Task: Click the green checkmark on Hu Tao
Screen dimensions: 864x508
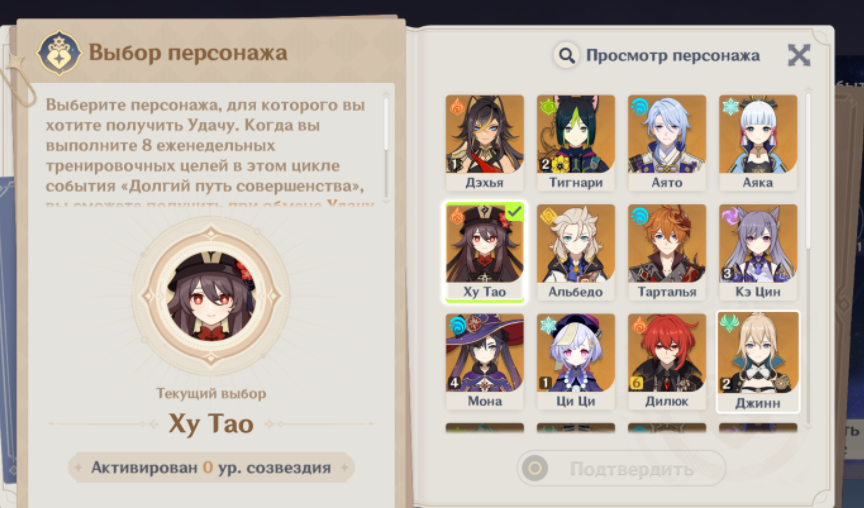Action: coord(515,212)
